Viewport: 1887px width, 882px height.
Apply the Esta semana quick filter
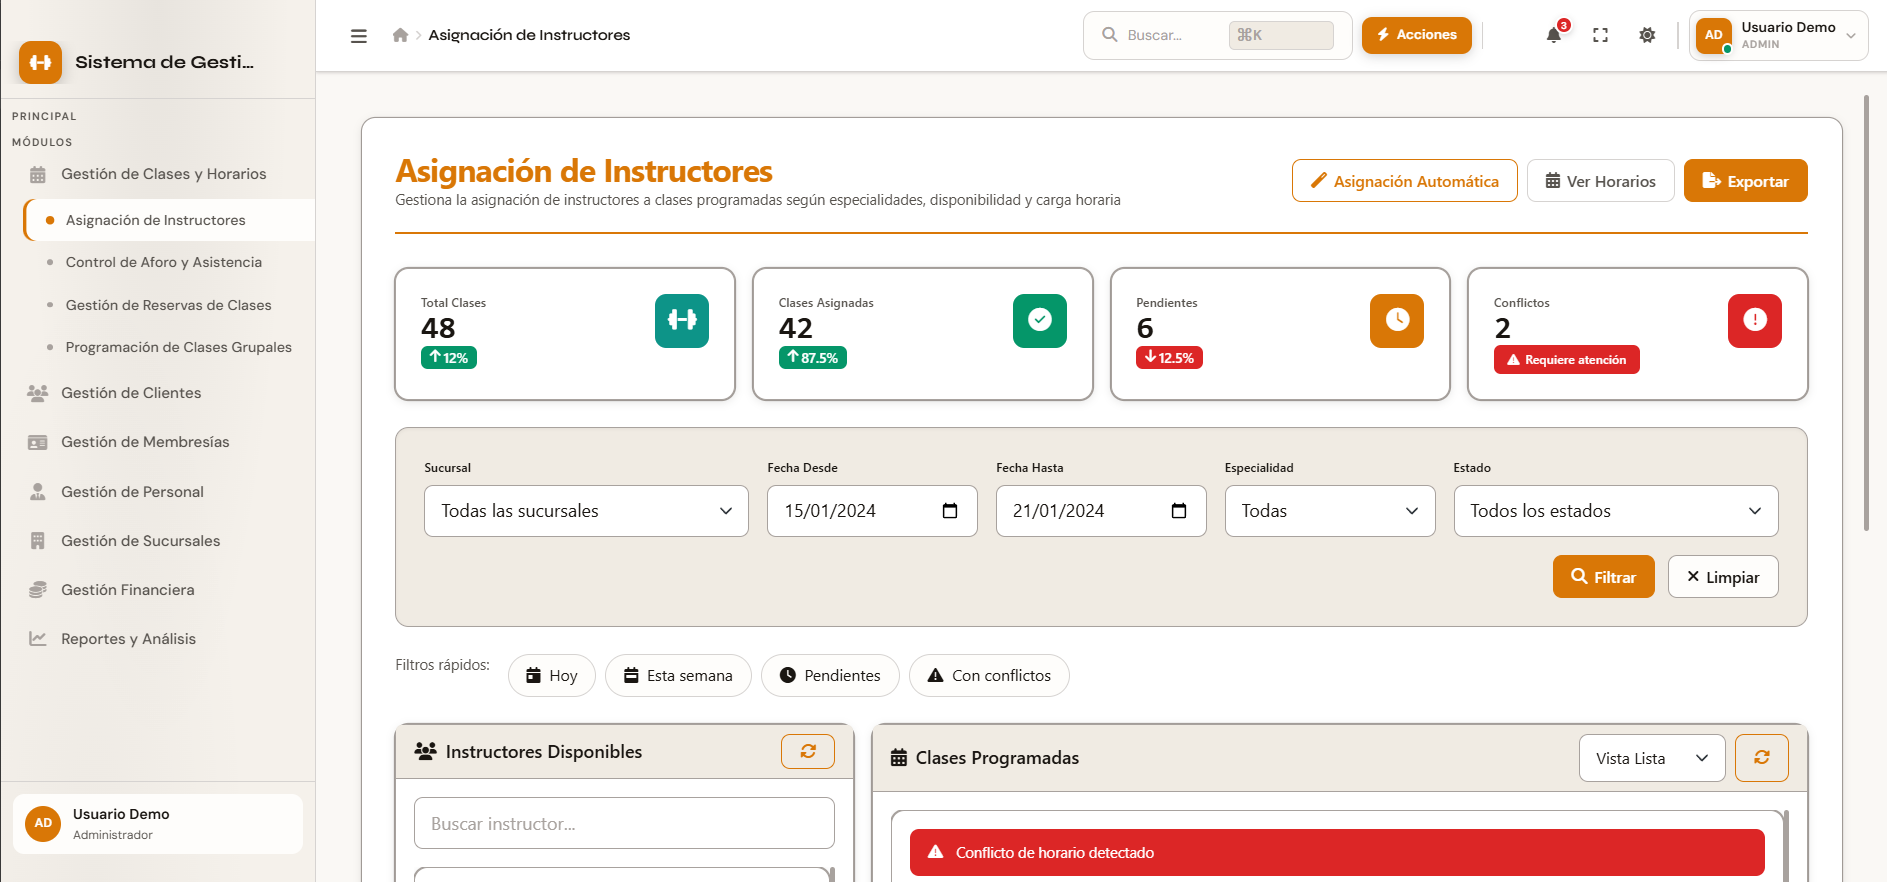[x=678, y=676]
